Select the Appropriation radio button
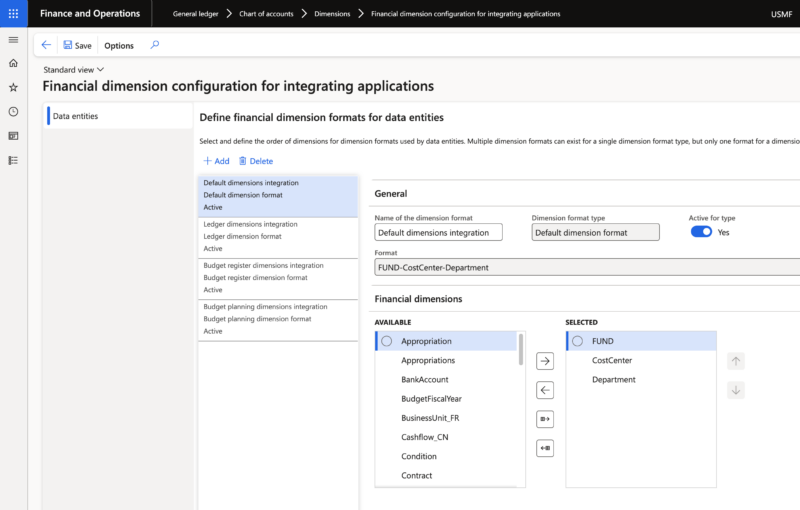This screenshot has height=510, width=800. (387, 341)
